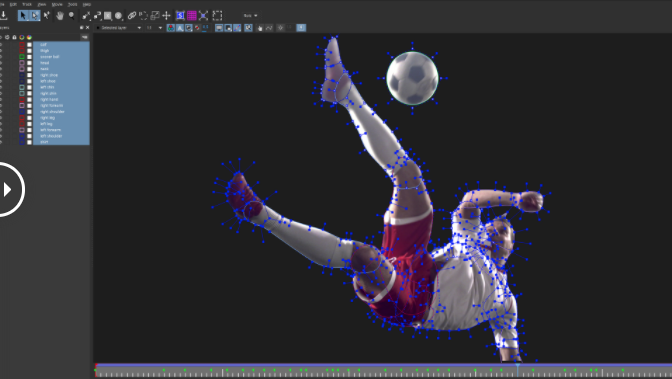Toggle the white checkbox for left shin layer
Viewport: 672px width, 379px height.
click(30, 87)
